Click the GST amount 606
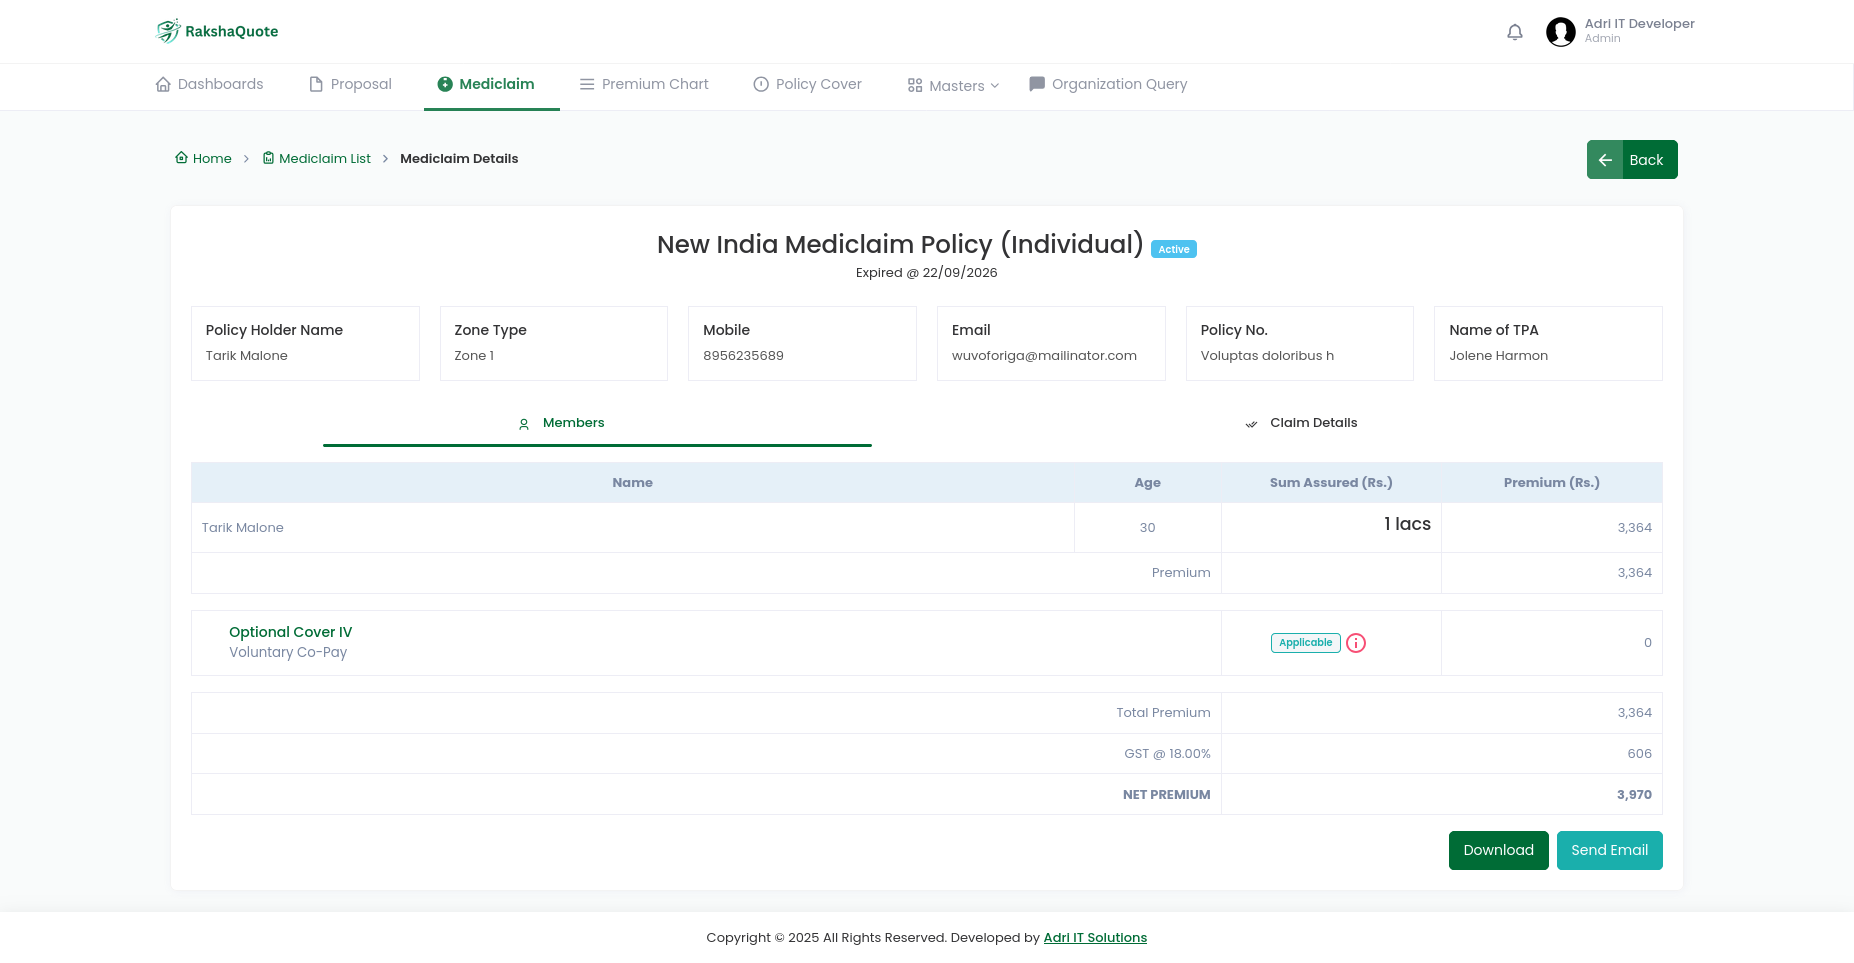1854x963 pixels. coord(1639,754)
